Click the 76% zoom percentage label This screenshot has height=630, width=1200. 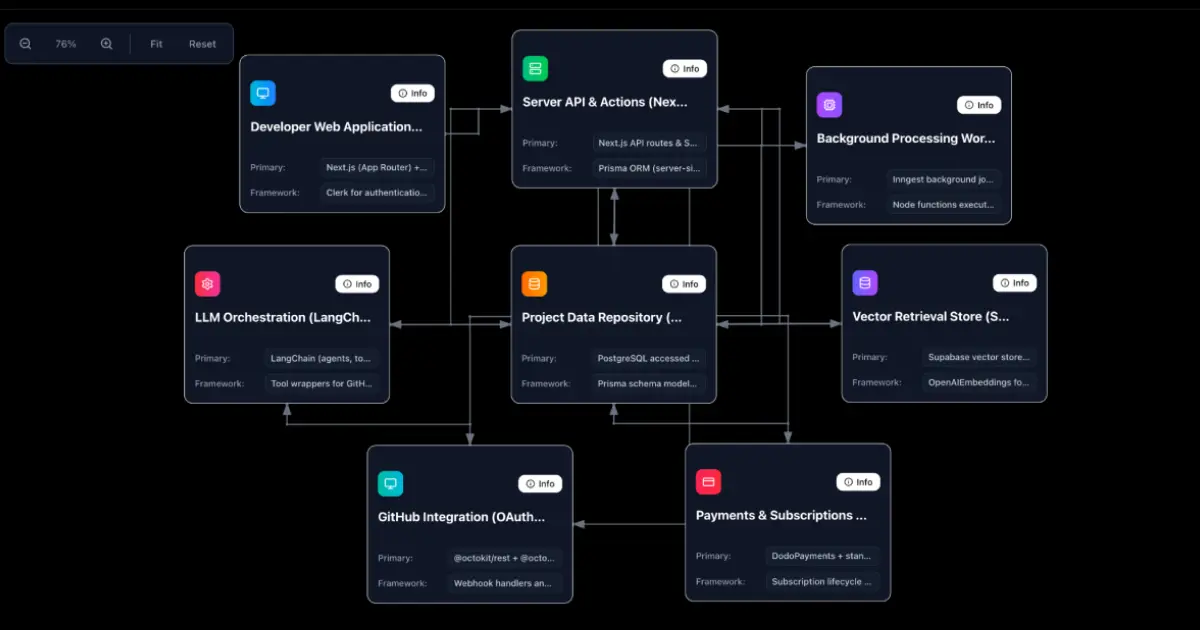(66, 44)
